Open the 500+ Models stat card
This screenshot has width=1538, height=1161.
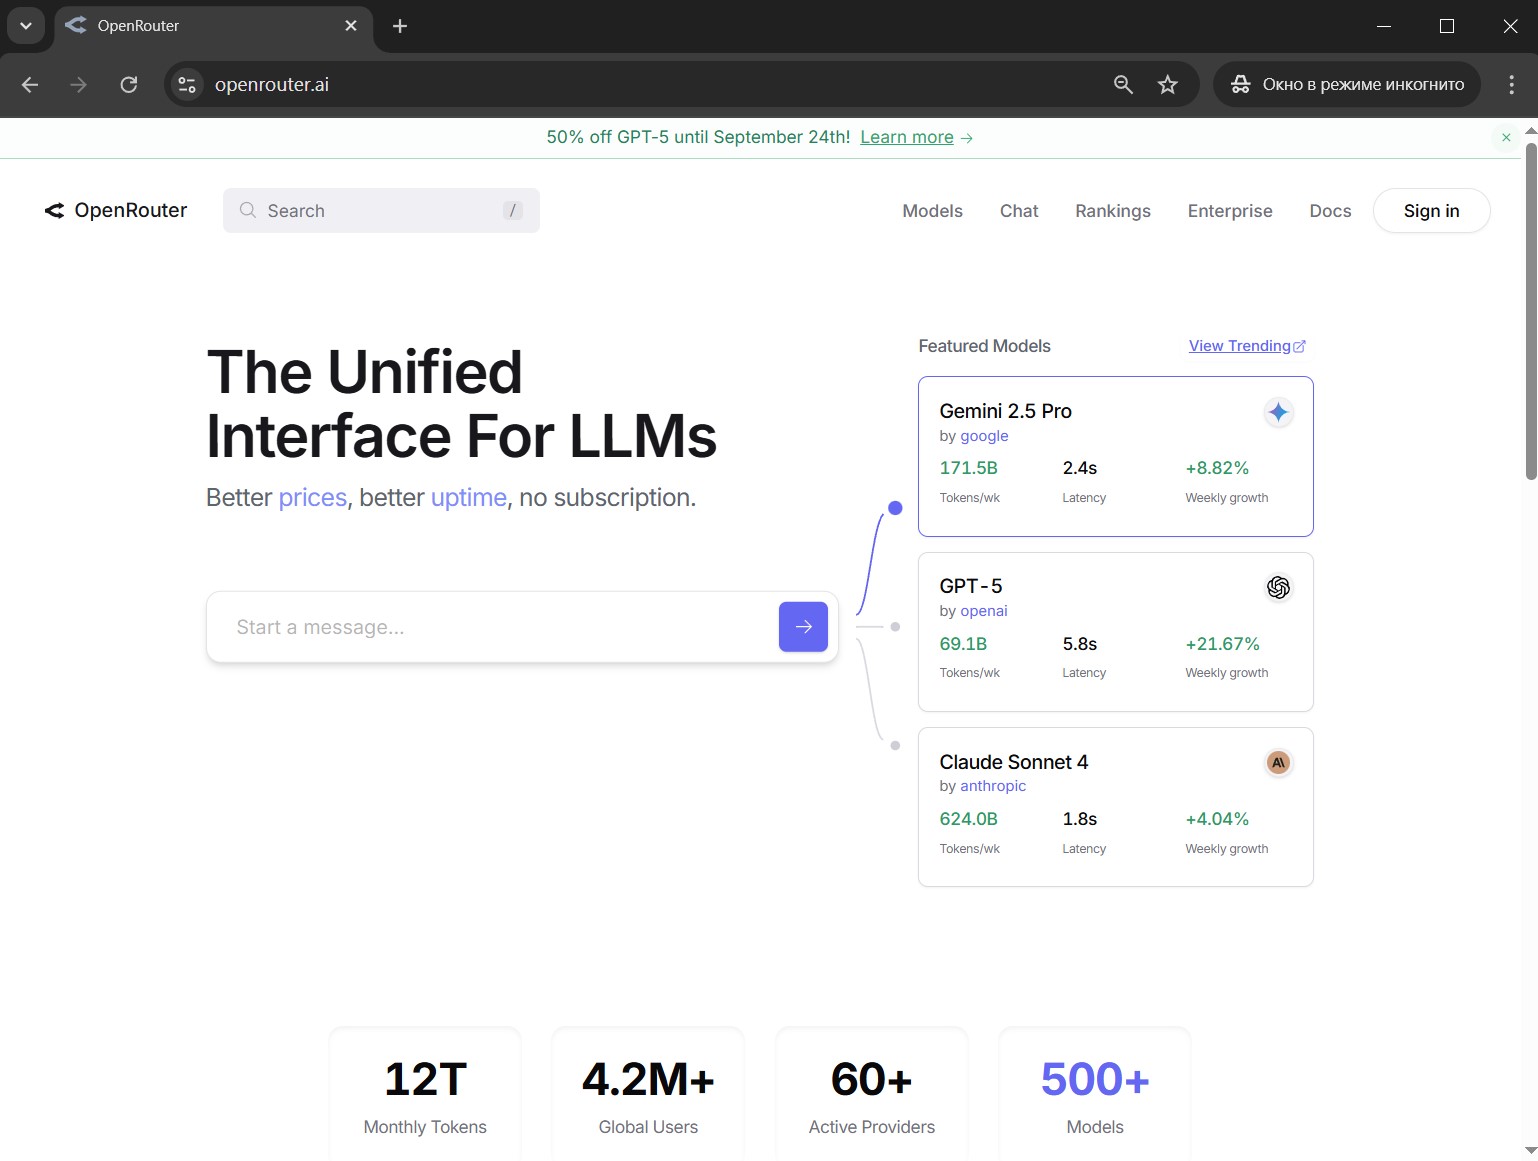click(x=1095, y=1093)
